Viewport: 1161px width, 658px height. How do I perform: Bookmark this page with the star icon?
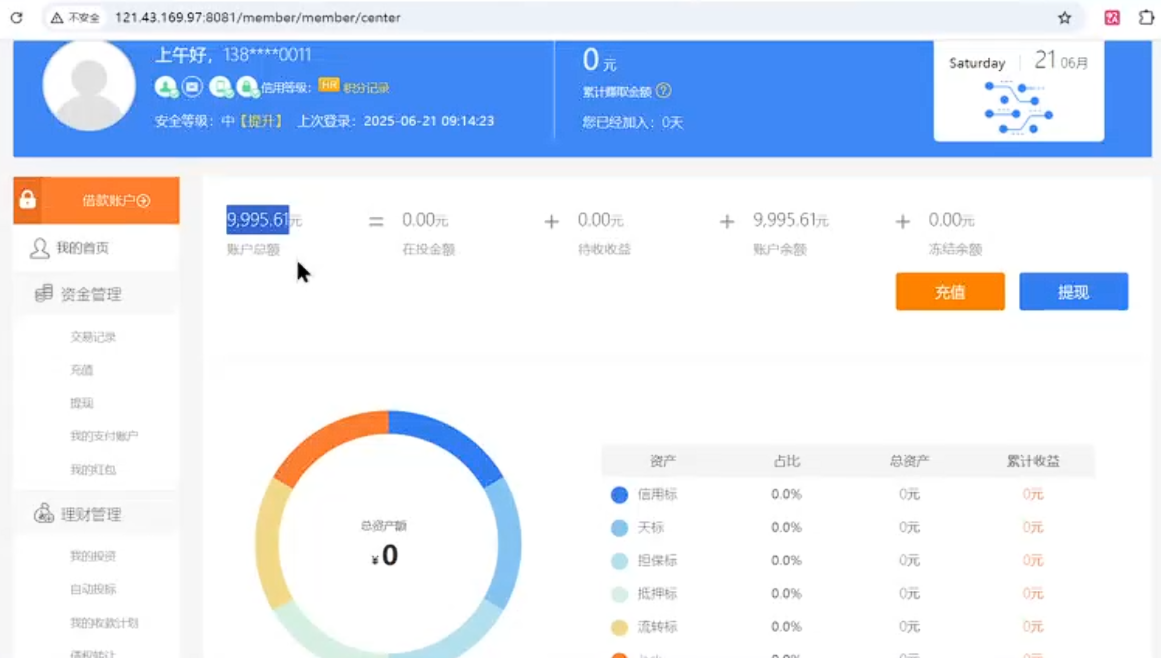tap(1064, 18)
